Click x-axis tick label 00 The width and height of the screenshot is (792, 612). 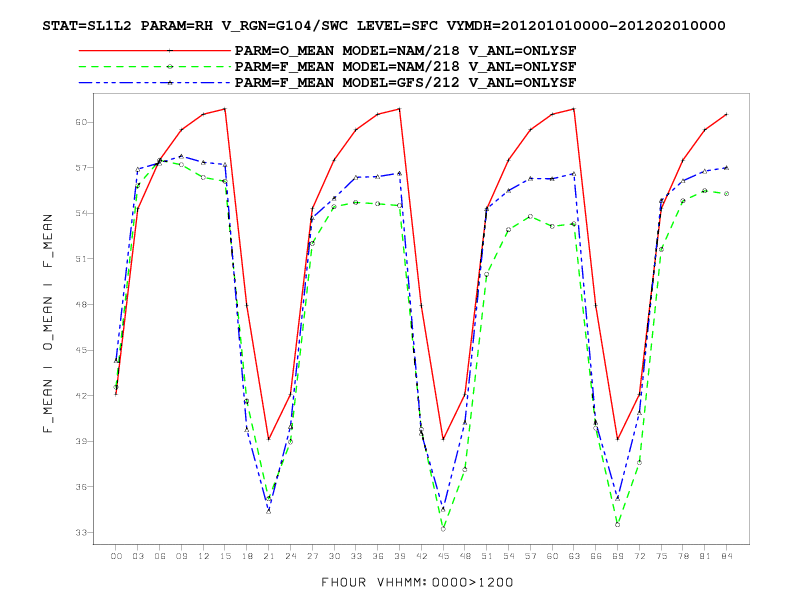click(x=116, y=556)
